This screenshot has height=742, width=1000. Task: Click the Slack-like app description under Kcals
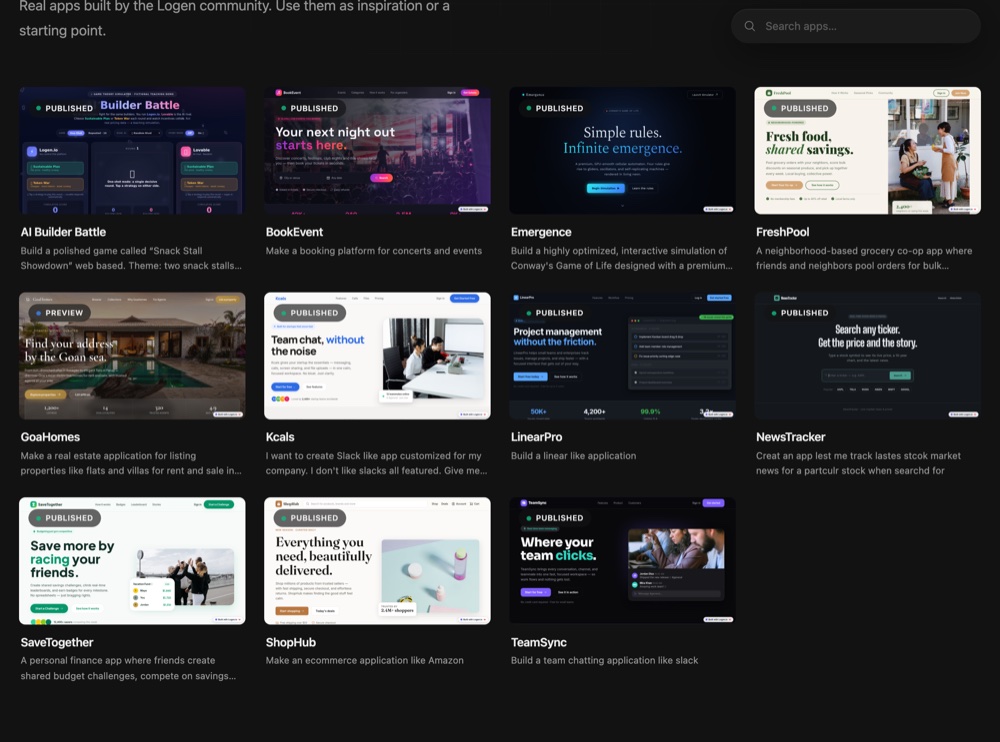click(376, 463)
